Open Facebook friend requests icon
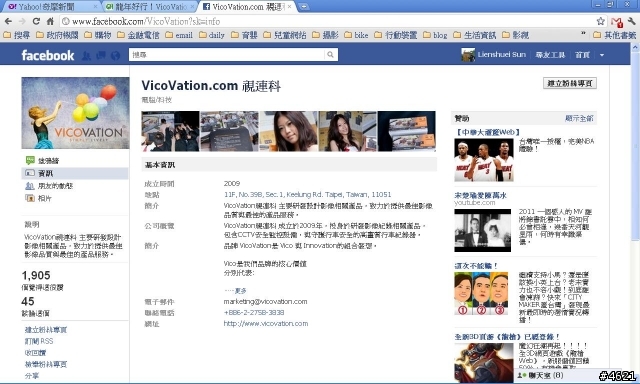This screenshot has width=640, height=384. (x=86, y=55)
